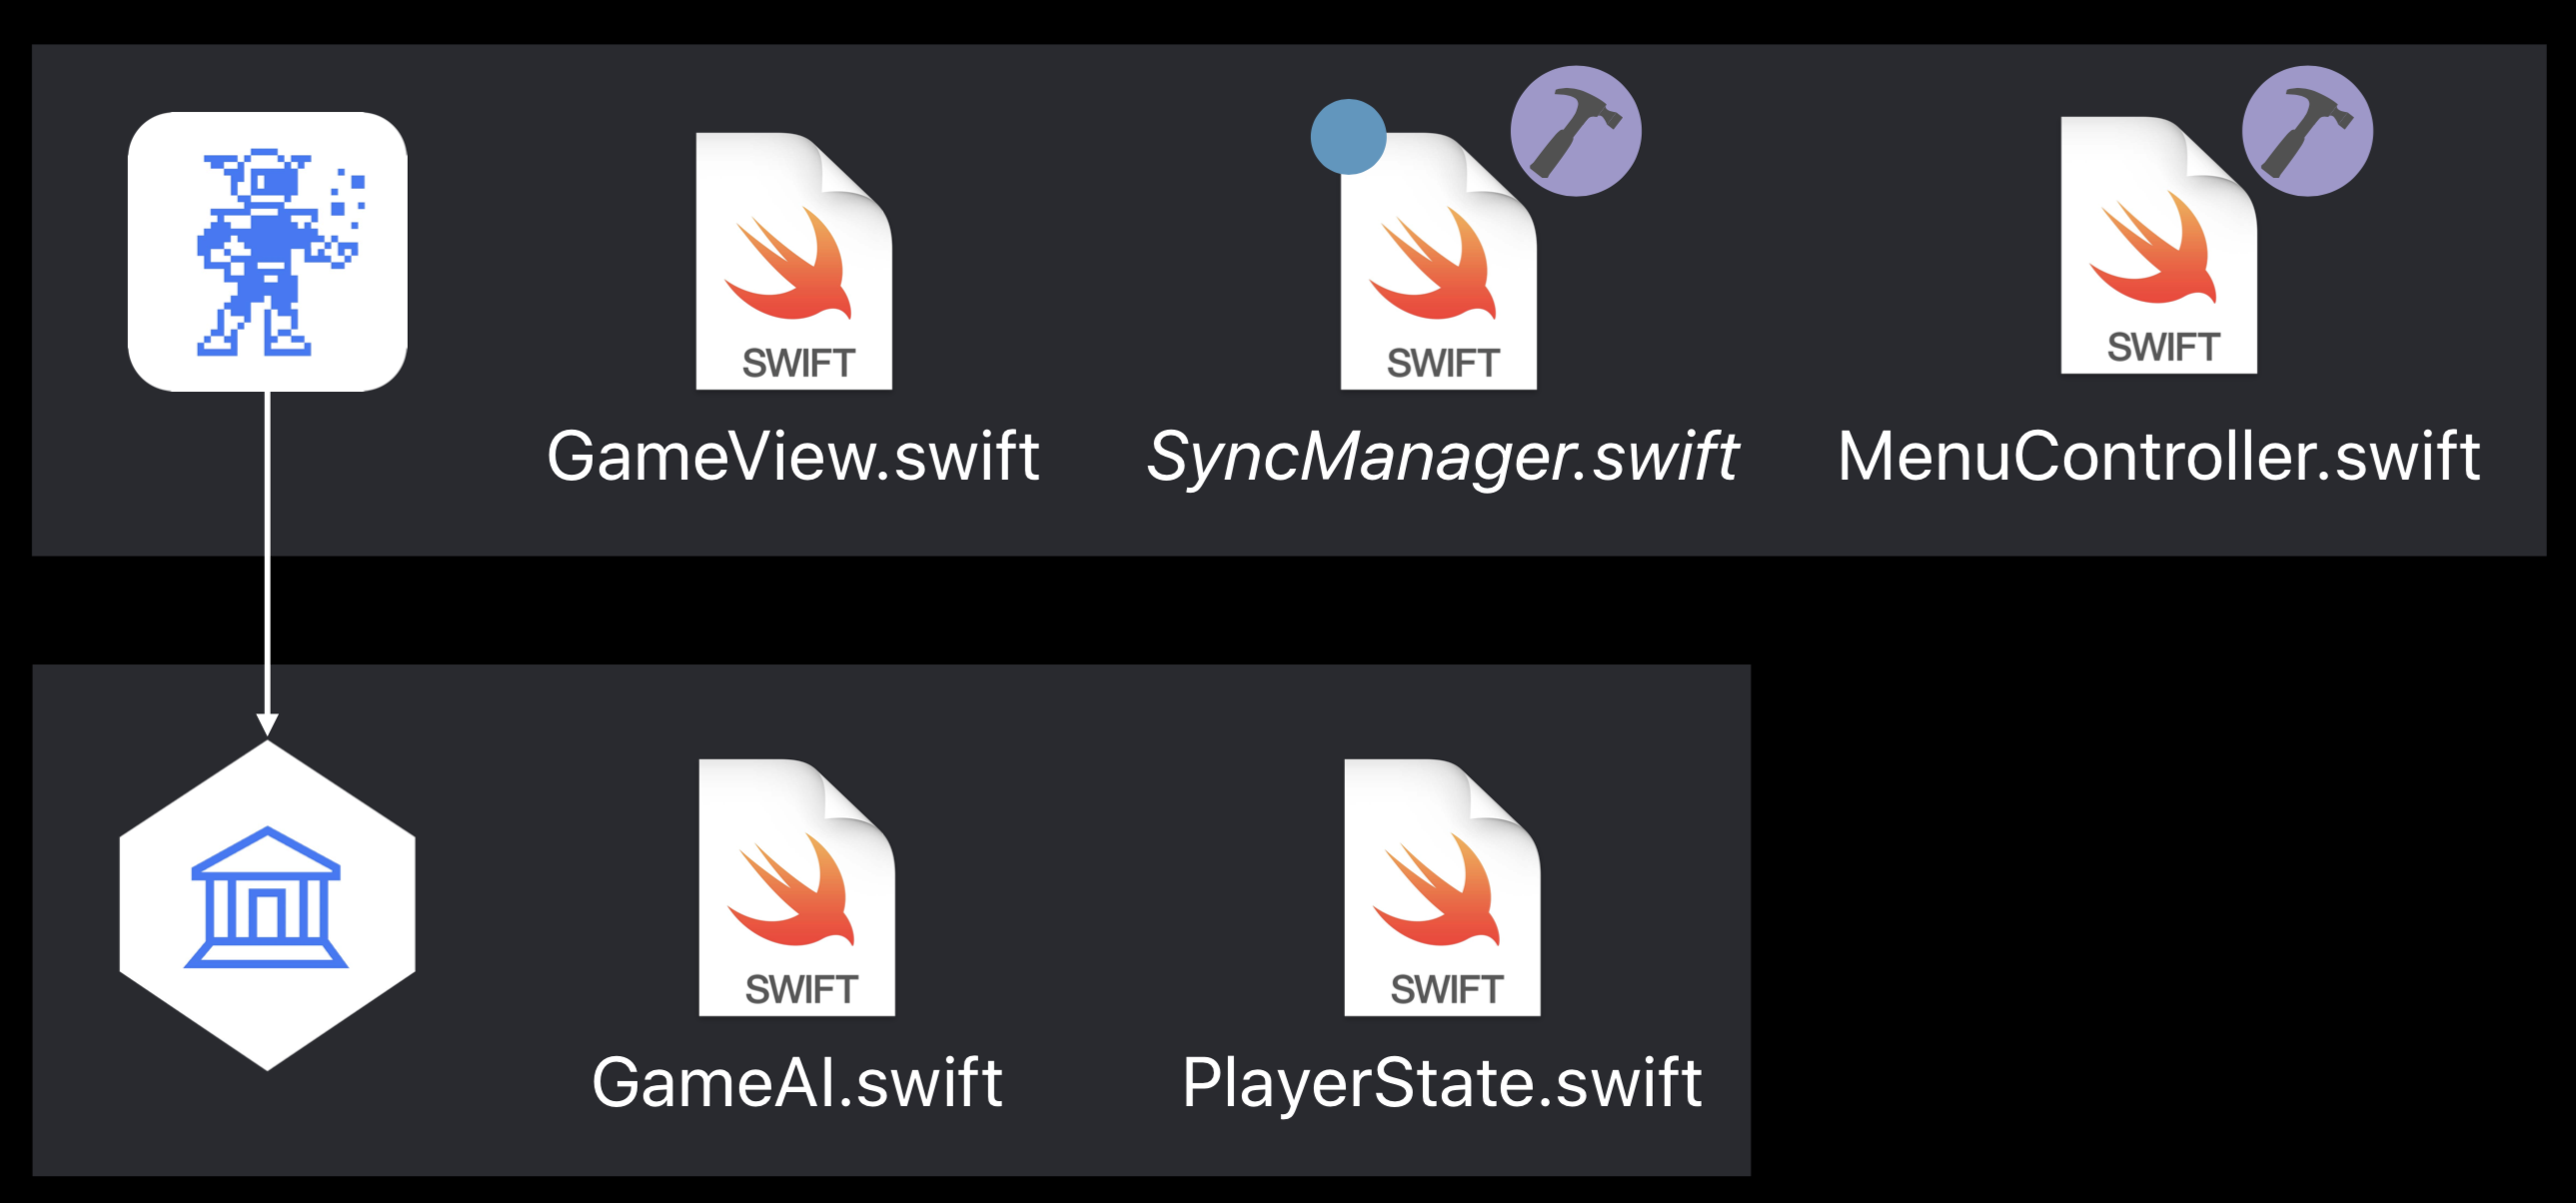Click the pixel-art game app icon

pos(267,251)
